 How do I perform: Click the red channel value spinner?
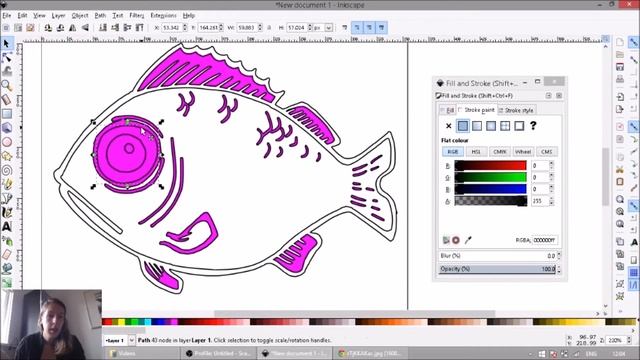click(x=551, y=165)
